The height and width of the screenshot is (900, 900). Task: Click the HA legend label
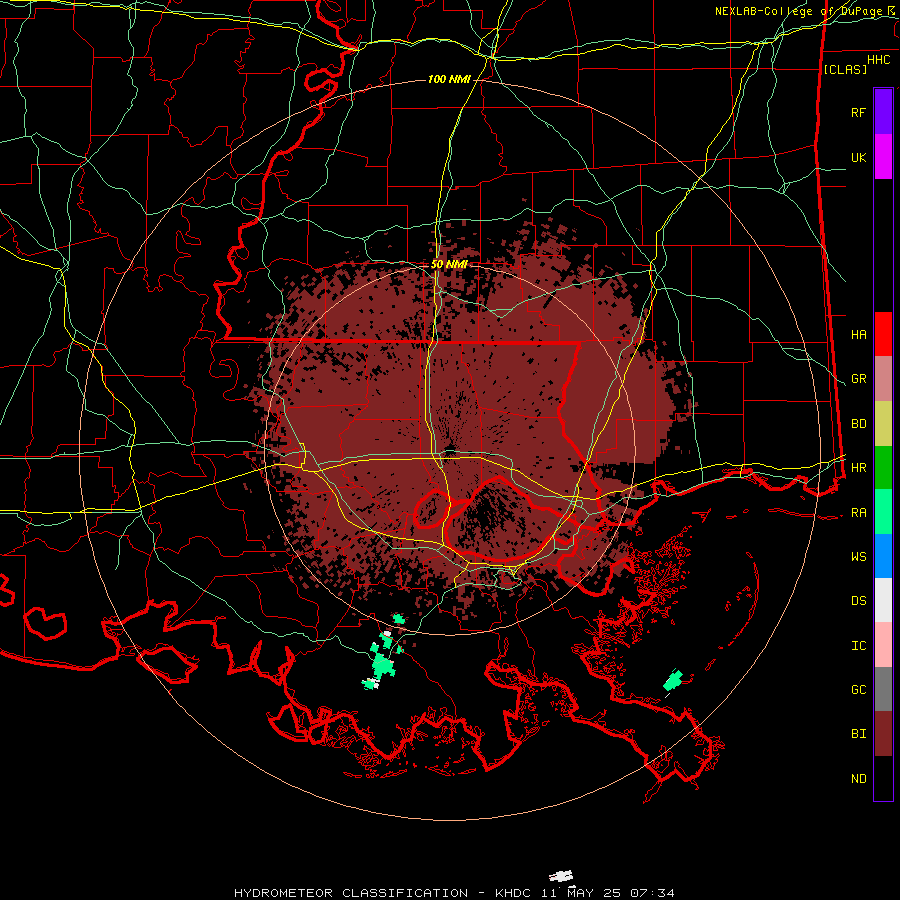coord(858,334)
